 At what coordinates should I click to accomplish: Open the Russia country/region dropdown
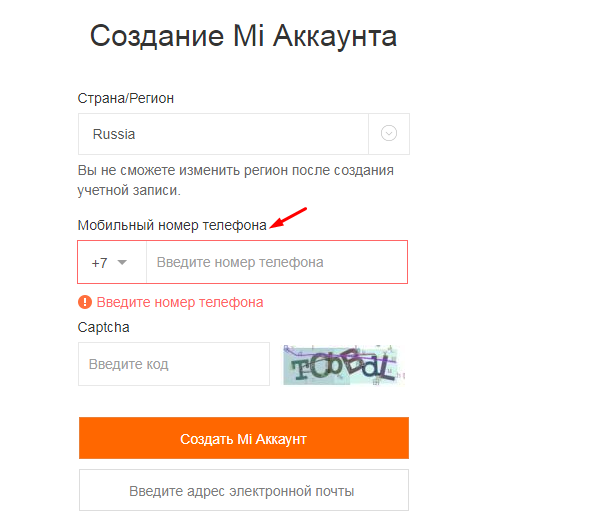pyautogui.click(x=243, y=134)
